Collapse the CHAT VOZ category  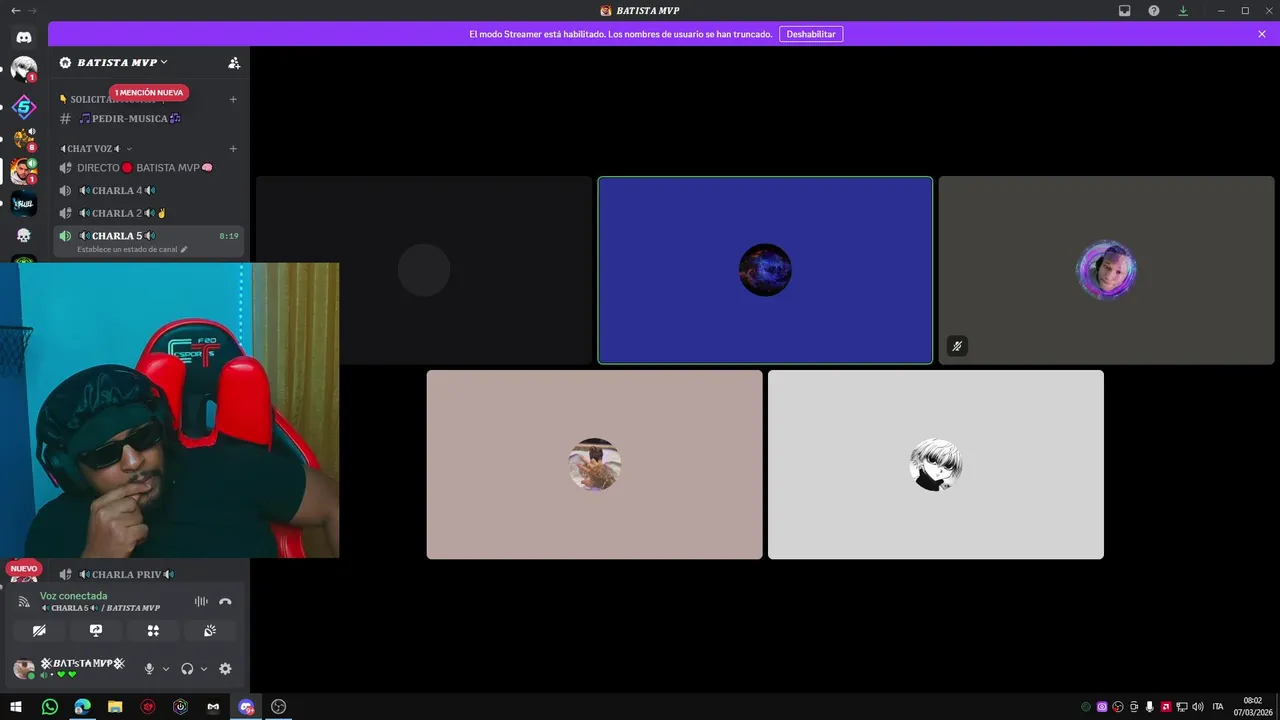[95, 149]
